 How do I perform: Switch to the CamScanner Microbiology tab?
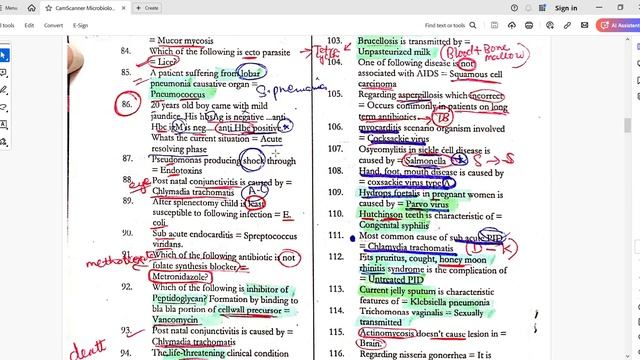[x=86, y=8]
